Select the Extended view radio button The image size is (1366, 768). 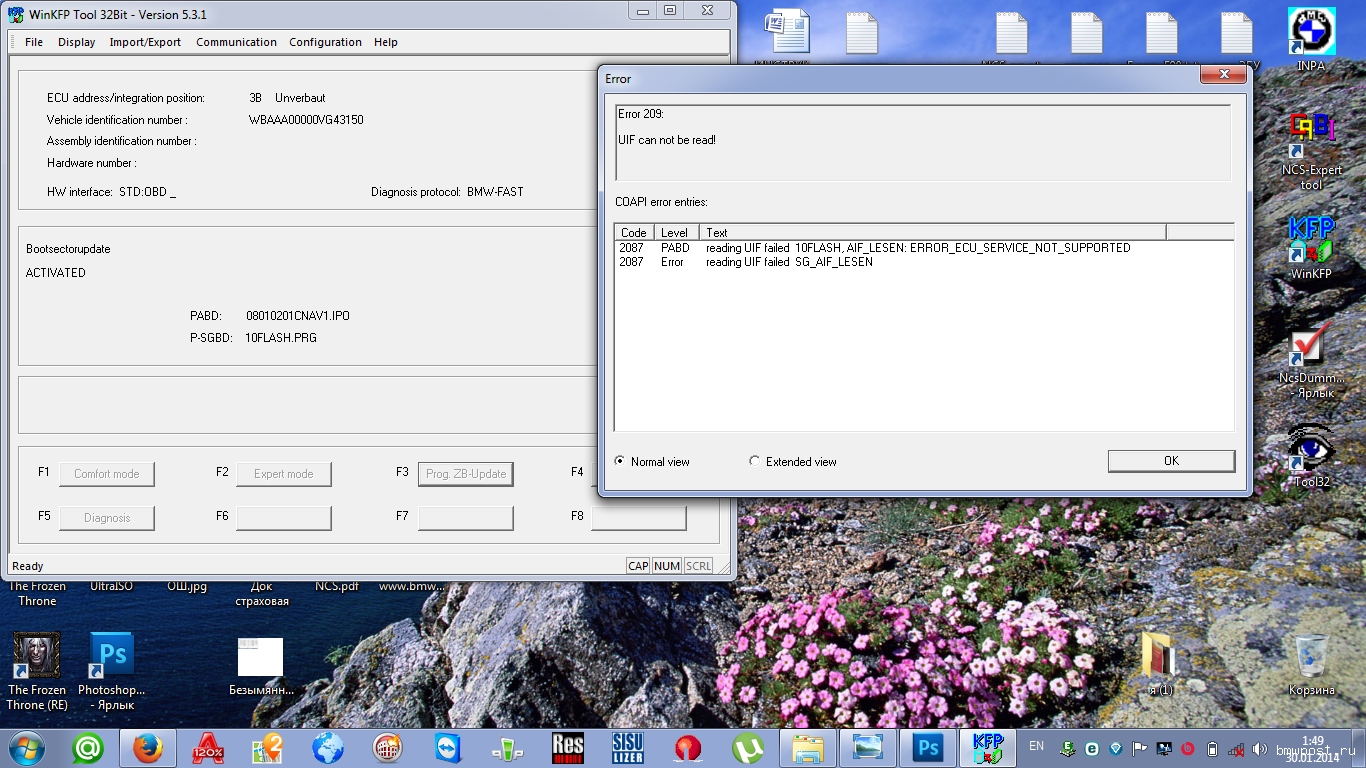pos(755,461)
